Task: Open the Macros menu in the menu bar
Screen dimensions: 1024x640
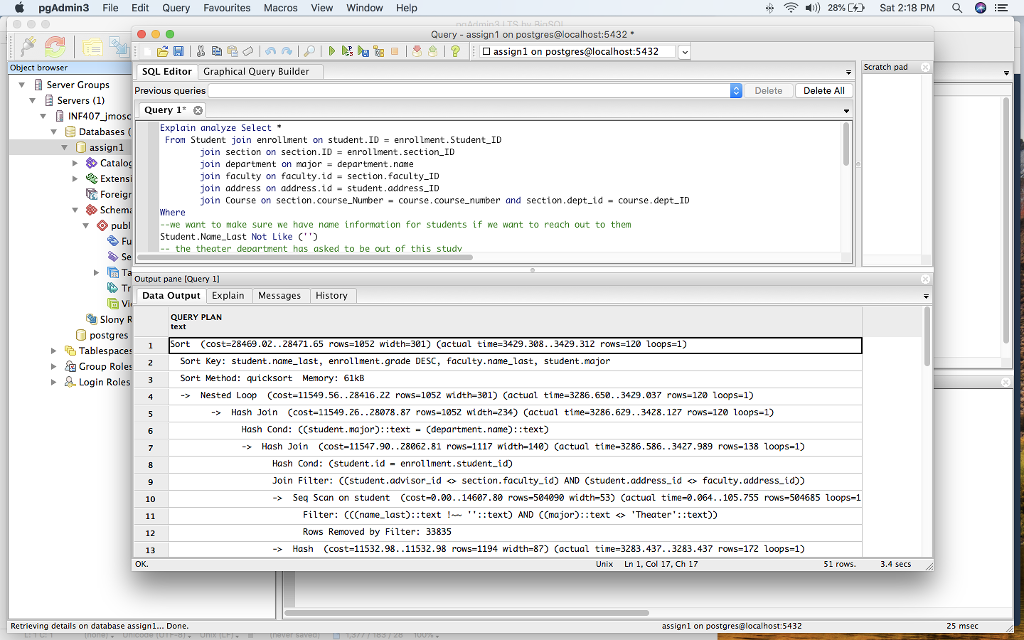Action: 280,8
